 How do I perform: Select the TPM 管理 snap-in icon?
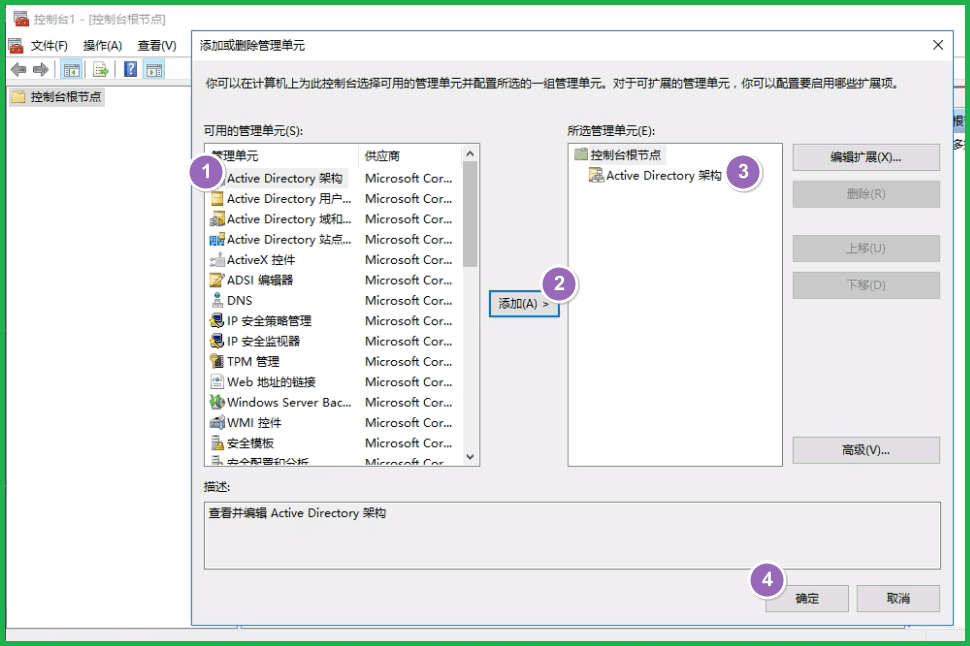pos(217,361)
